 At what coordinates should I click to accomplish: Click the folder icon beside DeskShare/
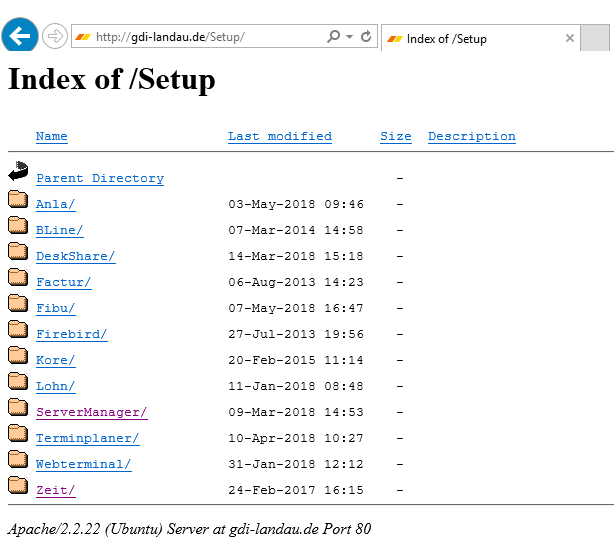[x=18, y=251]
